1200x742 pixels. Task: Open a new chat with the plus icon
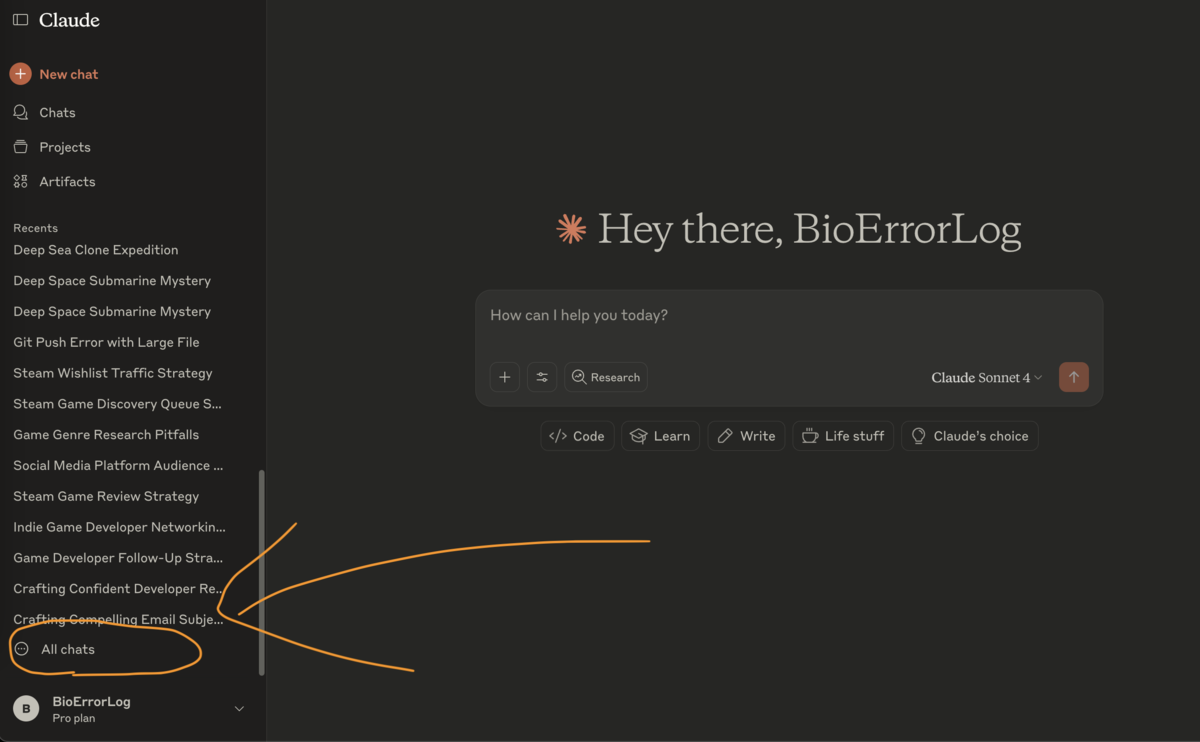point(22,73)
